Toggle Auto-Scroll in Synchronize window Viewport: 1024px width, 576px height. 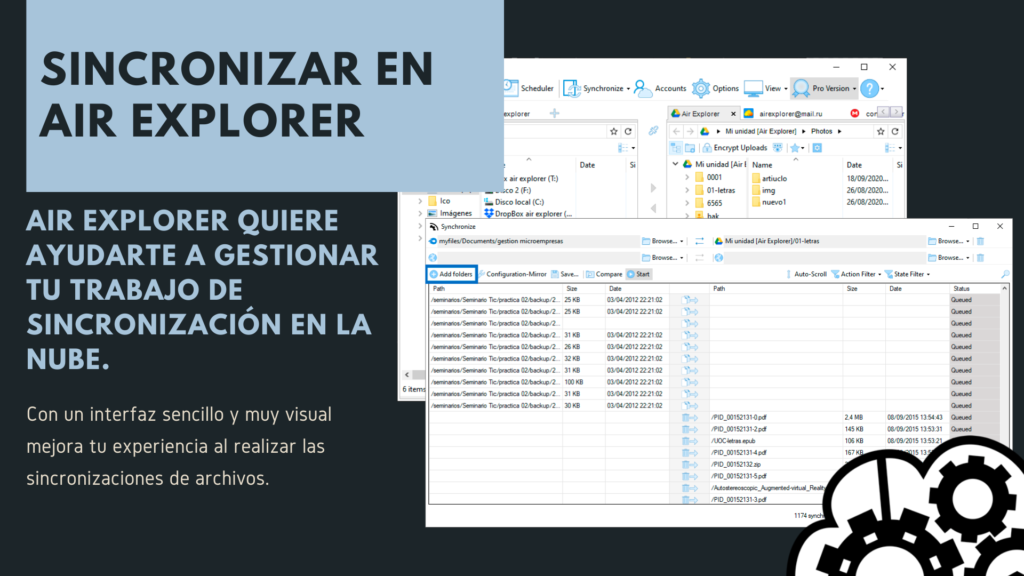coord(806,274)
